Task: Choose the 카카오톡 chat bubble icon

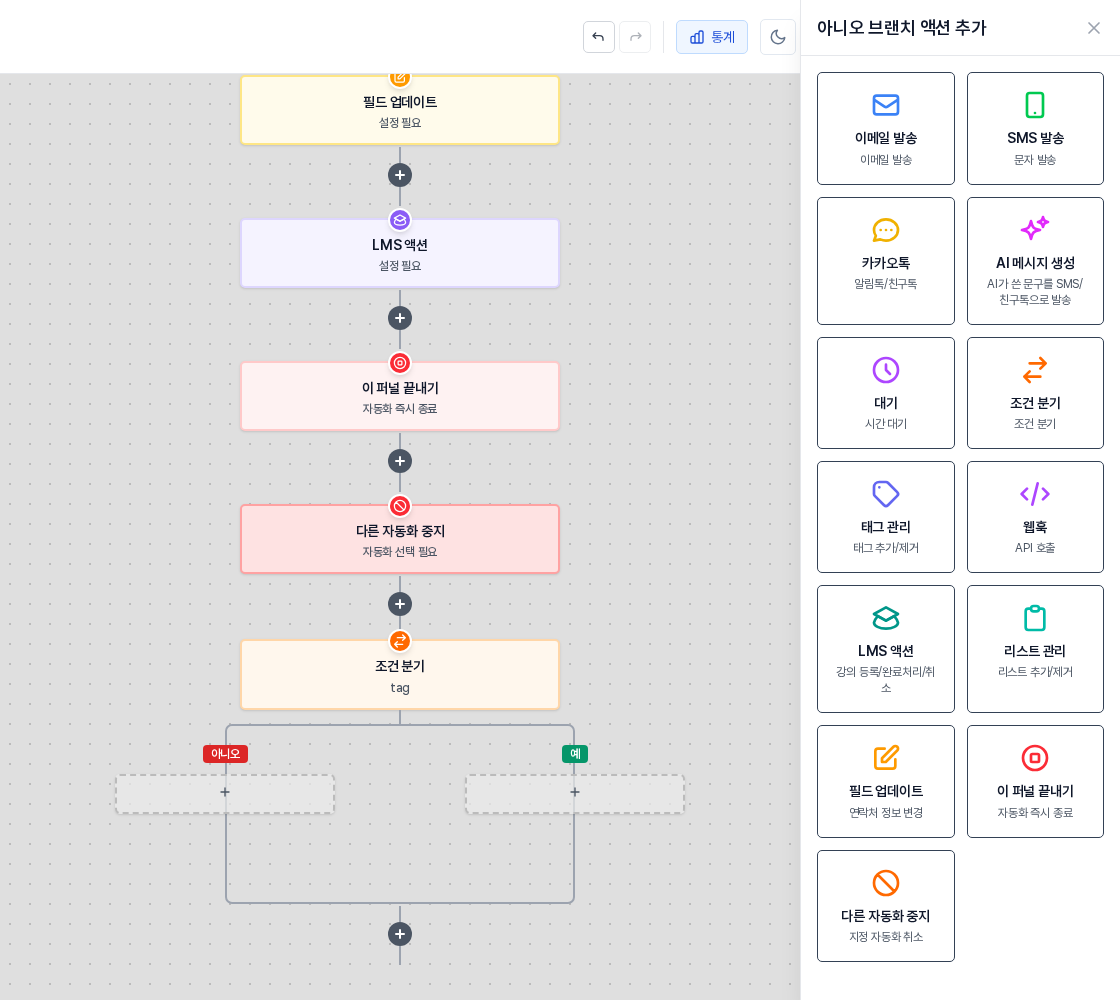Action: [886, 230]
